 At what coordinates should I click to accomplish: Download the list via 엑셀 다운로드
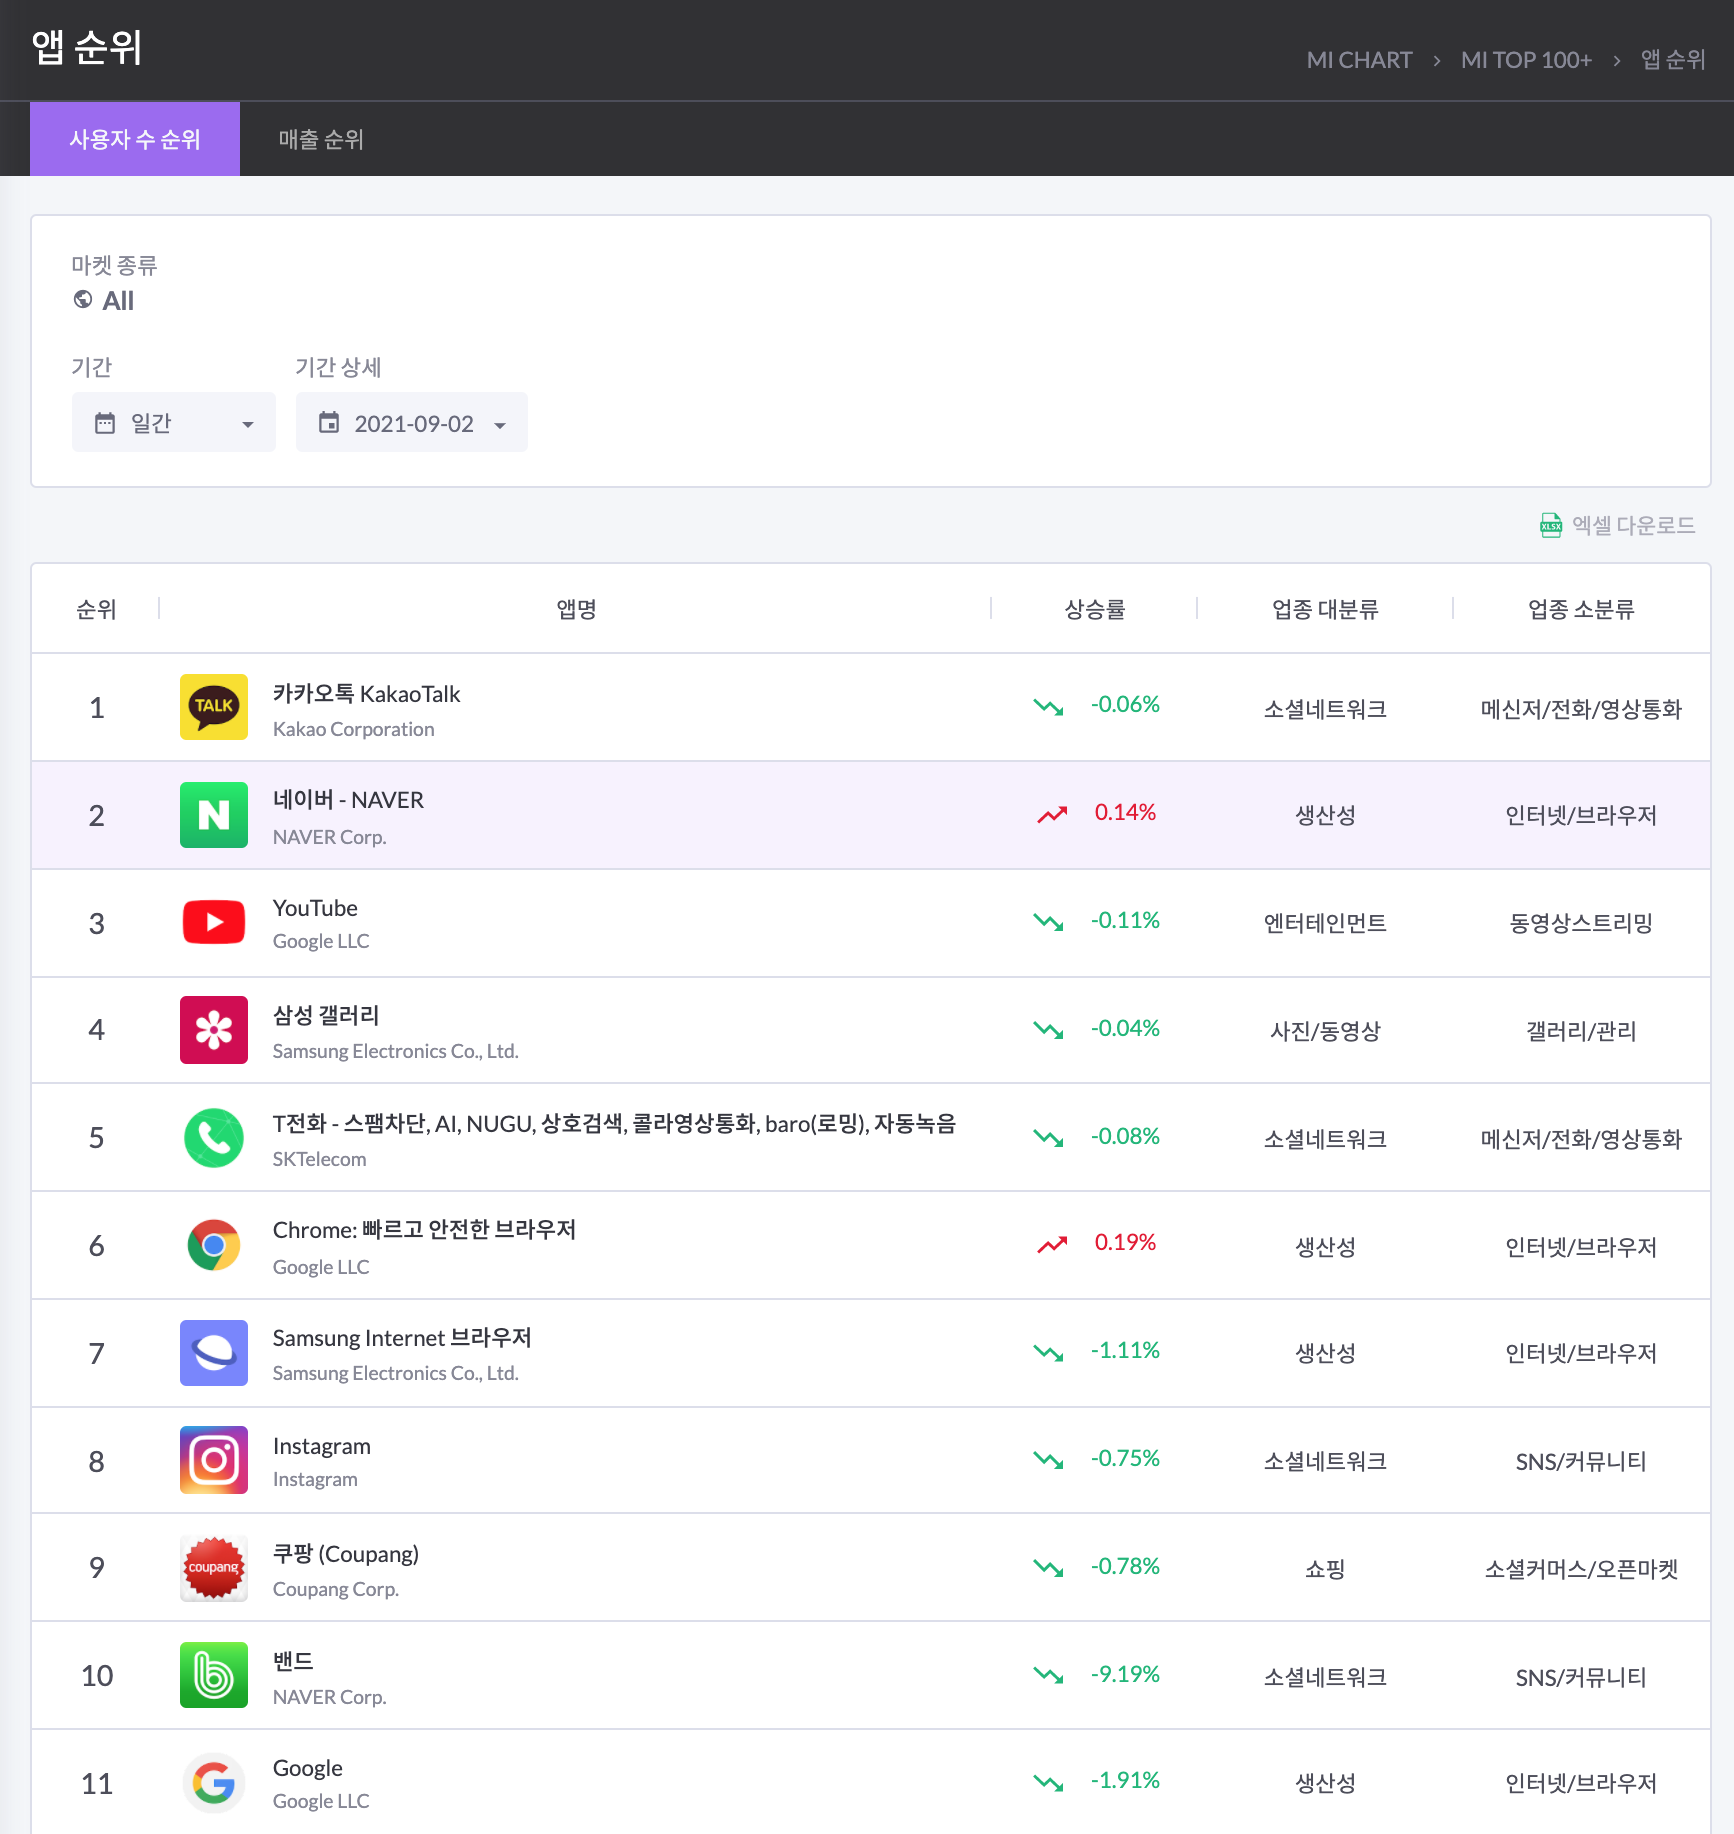[x=1618, y=525]
